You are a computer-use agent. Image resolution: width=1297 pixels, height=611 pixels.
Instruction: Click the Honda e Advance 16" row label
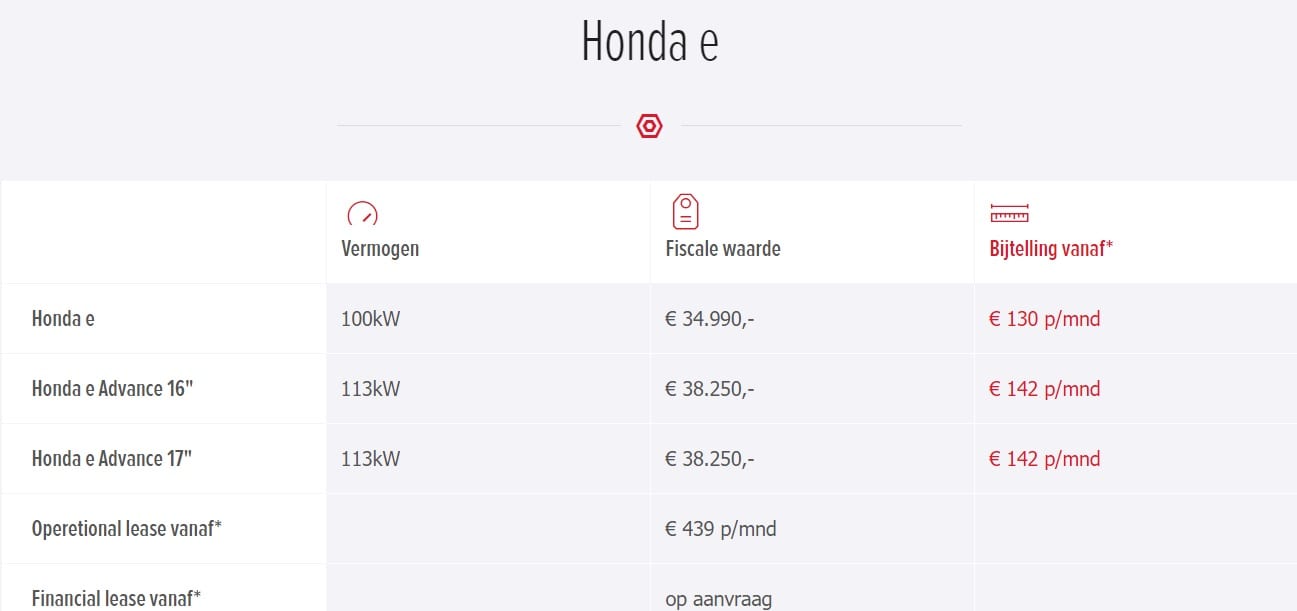tap(112, 389)
